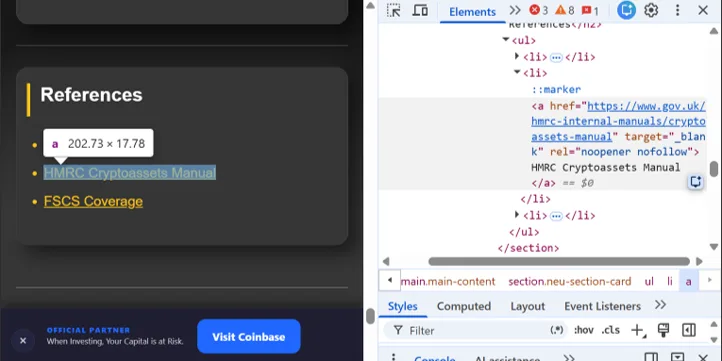Screen dimensions: 722x361
Task: Open the issues counter showing 1
Action: pos(590,10)
